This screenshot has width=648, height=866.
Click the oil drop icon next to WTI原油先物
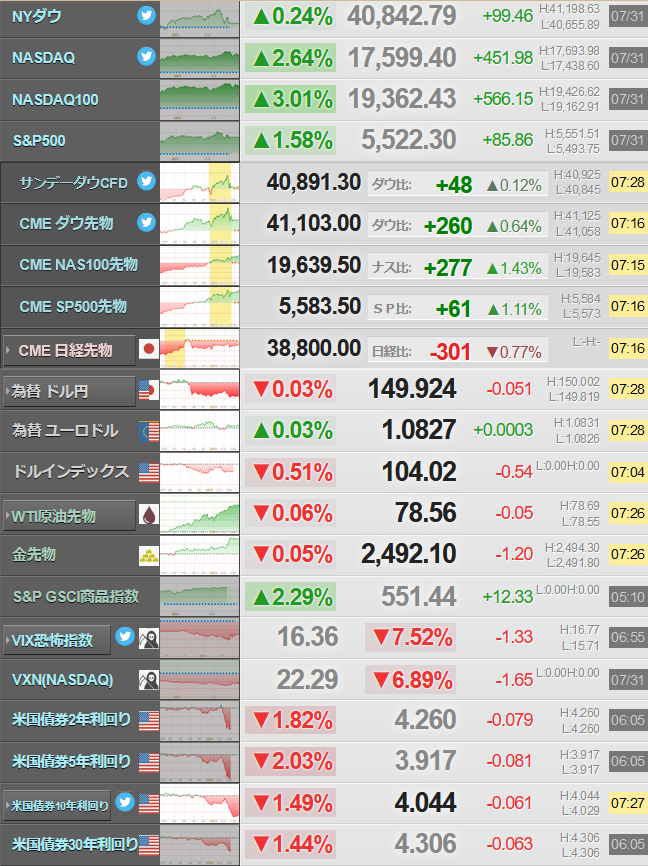coord(149,515)
